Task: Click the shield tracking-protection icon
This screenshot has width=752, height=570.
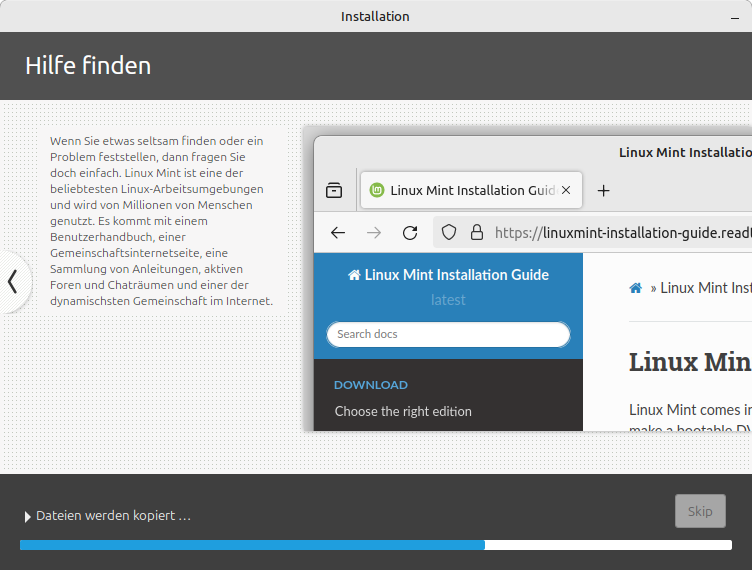Action: point(448,233)
